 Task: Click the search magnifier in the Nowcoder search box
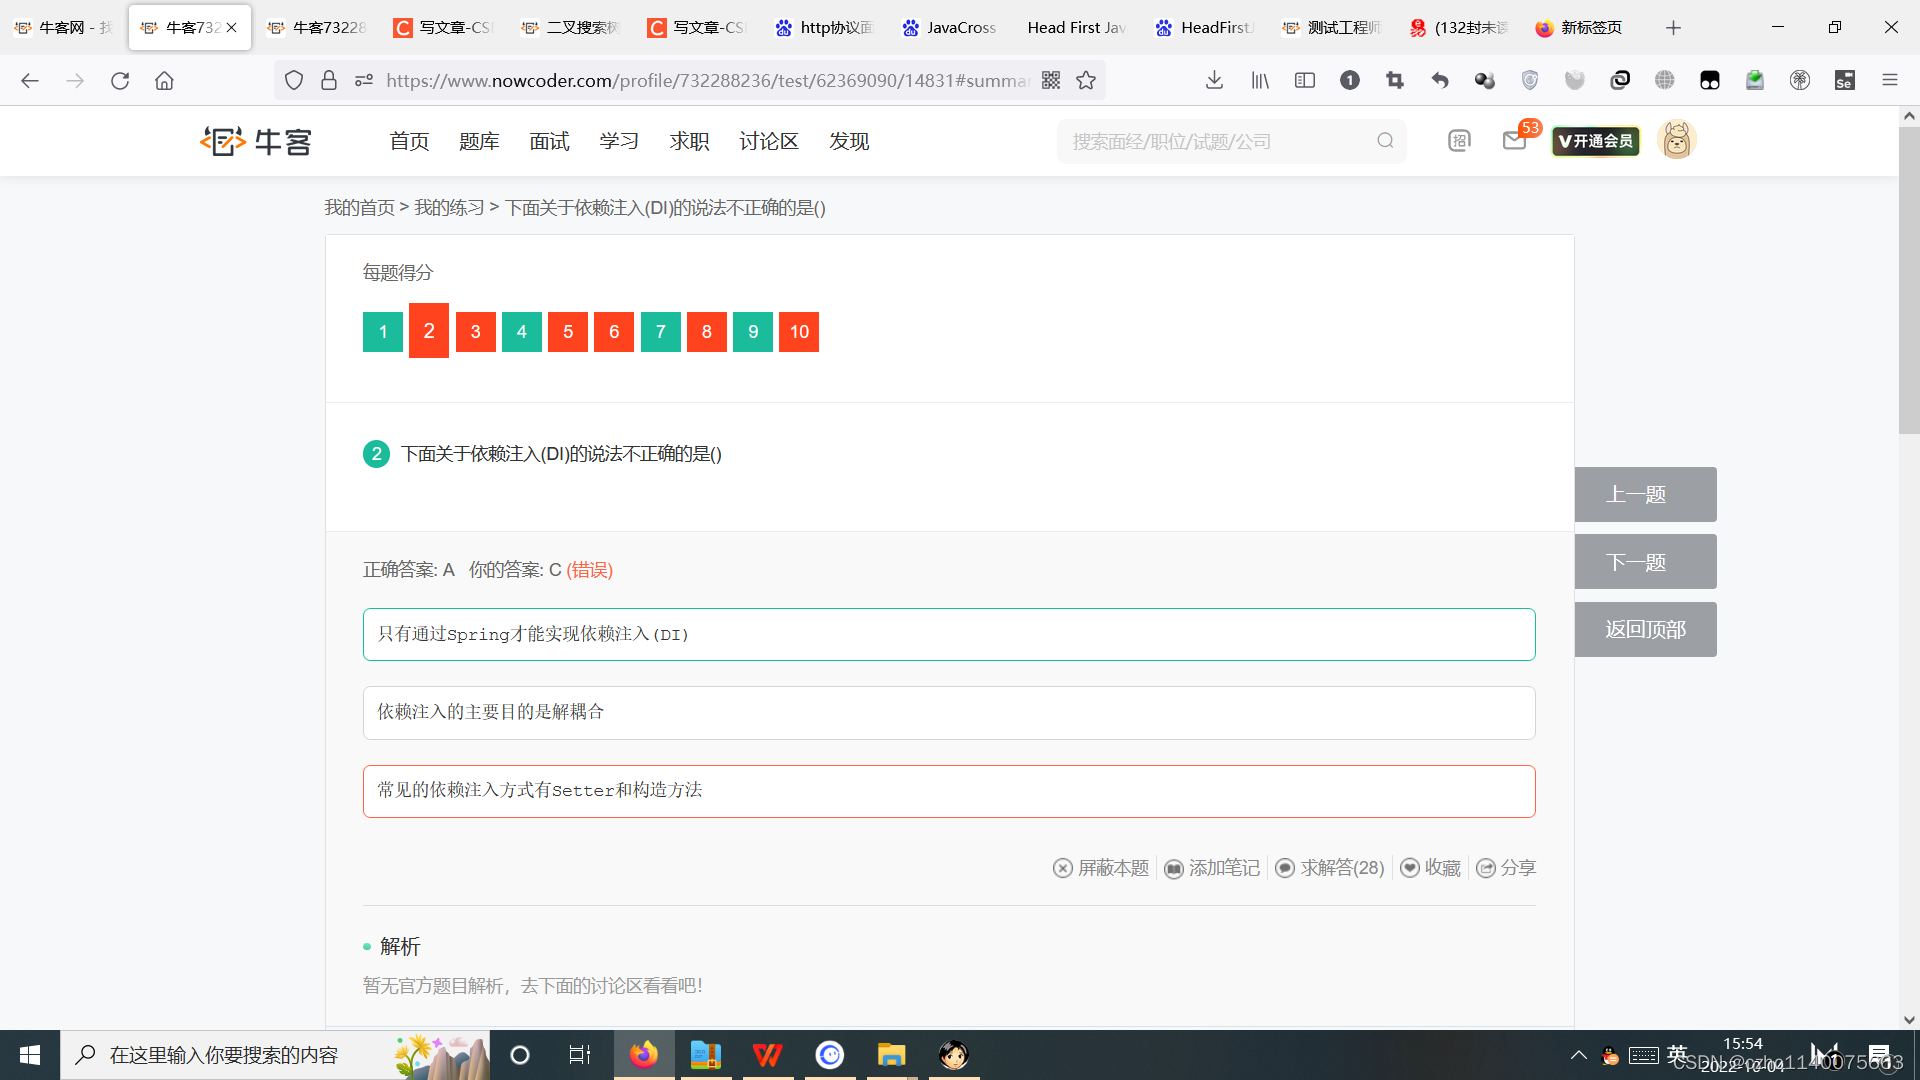1385,141
